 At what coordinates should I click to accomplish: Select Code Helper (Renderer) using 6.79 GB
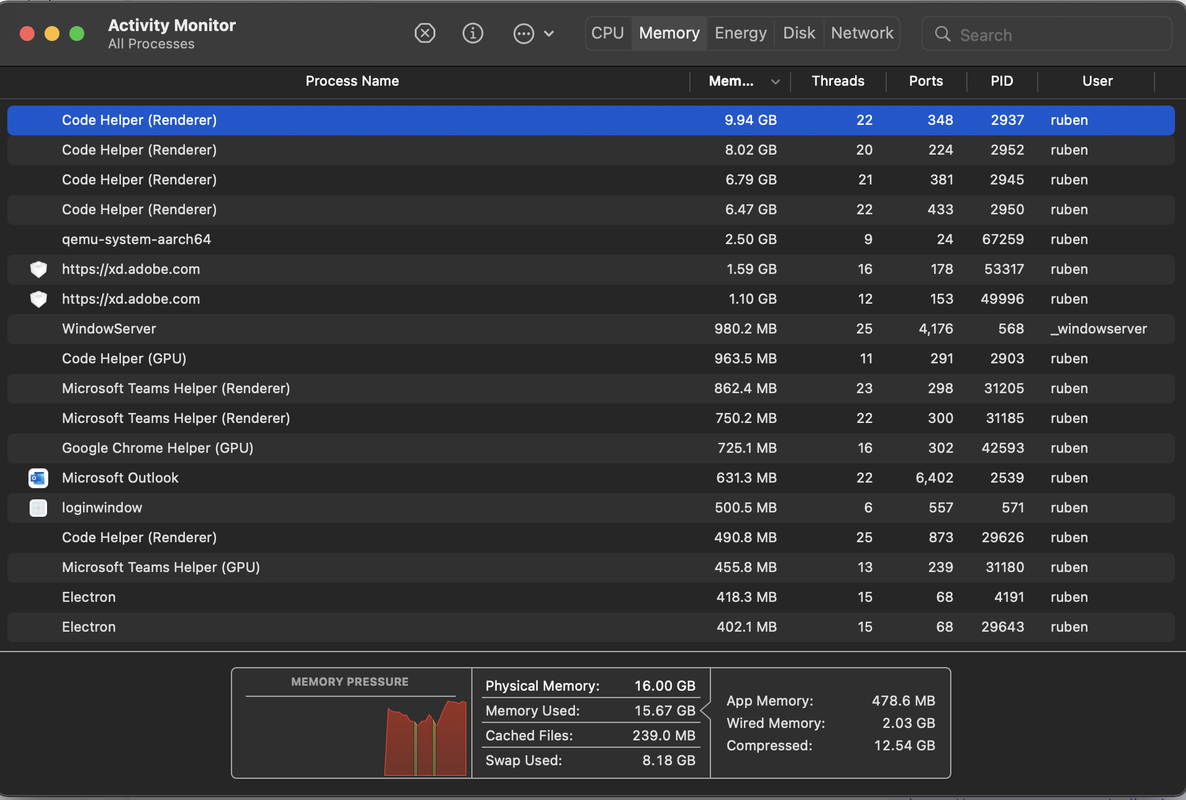(591, 180)
